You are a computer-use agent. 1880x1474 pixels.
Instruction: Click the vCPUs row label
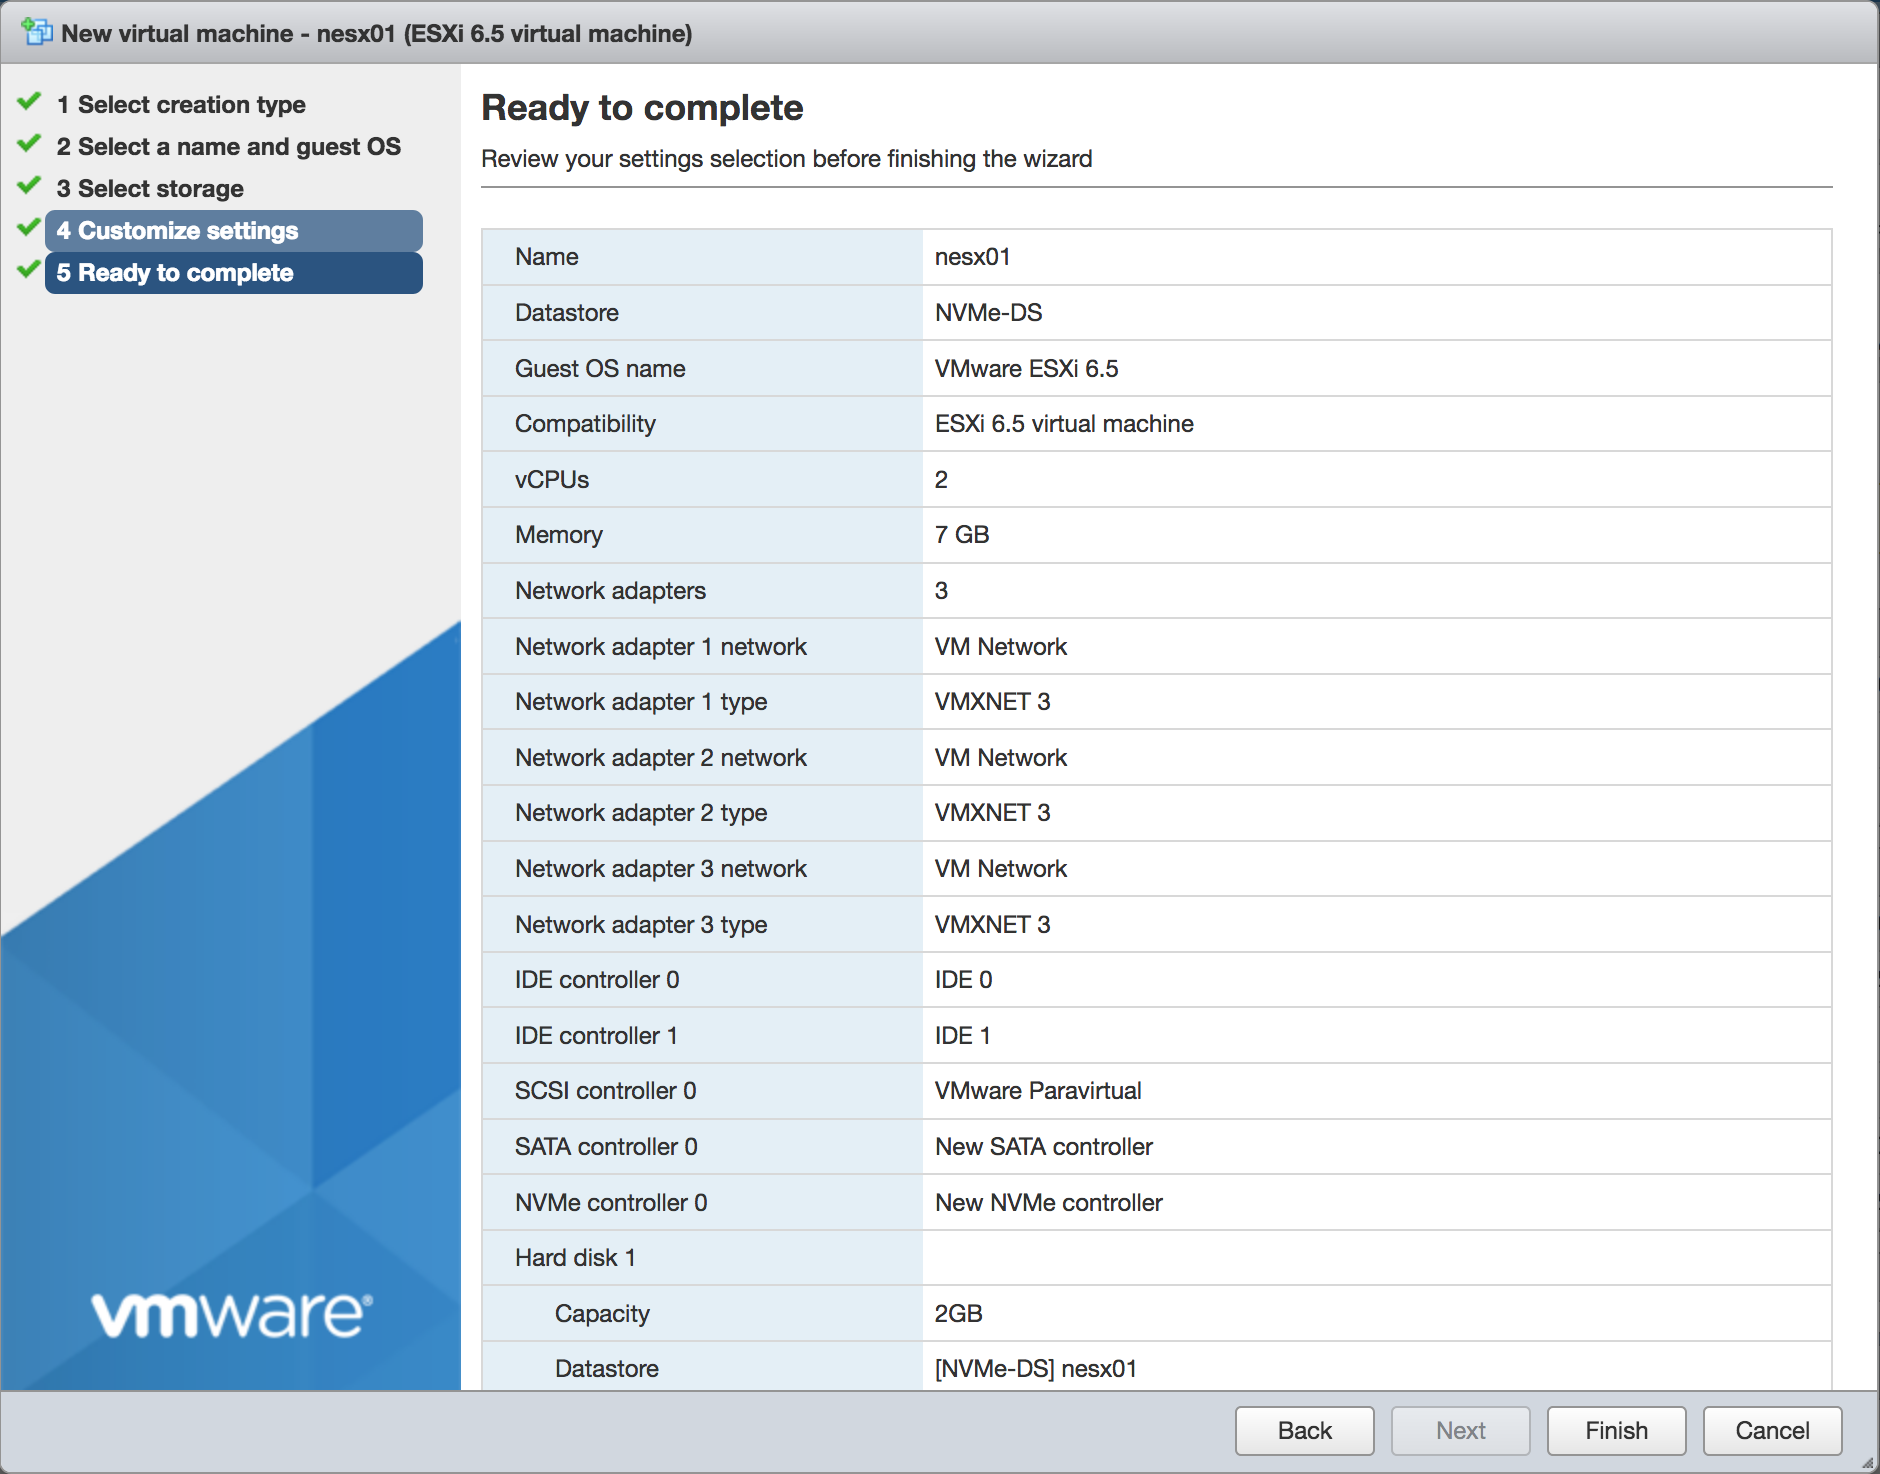coord(552,480)
